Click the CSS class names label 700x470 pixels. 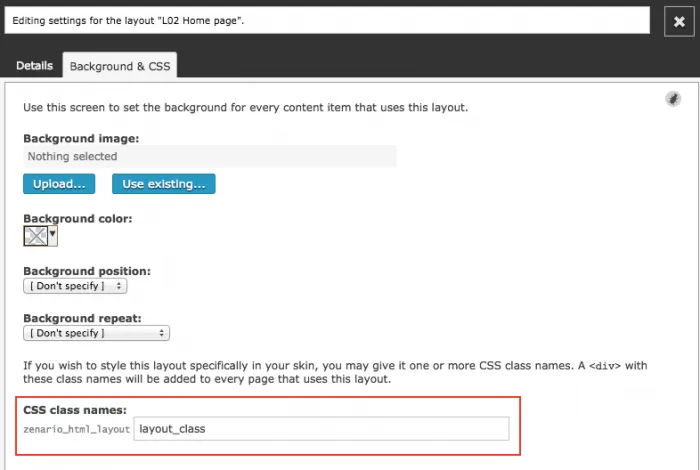click(x=75, y=410)
